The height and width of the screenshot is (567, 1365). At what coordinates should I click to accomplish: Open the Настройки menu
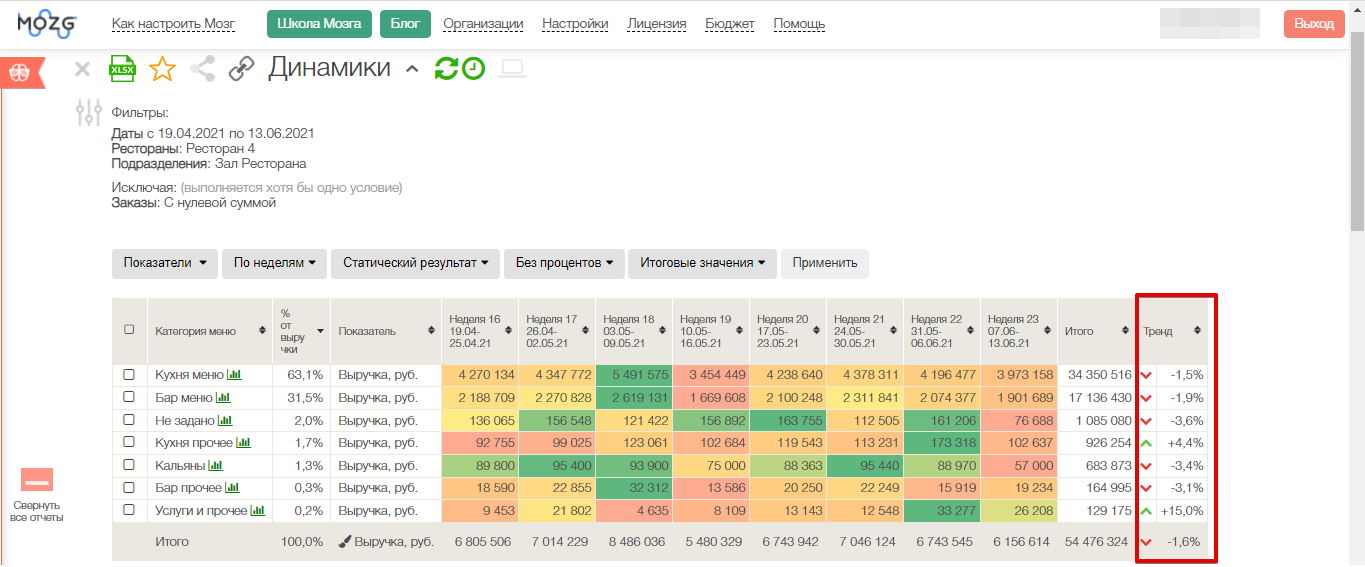tap(575, 24)
